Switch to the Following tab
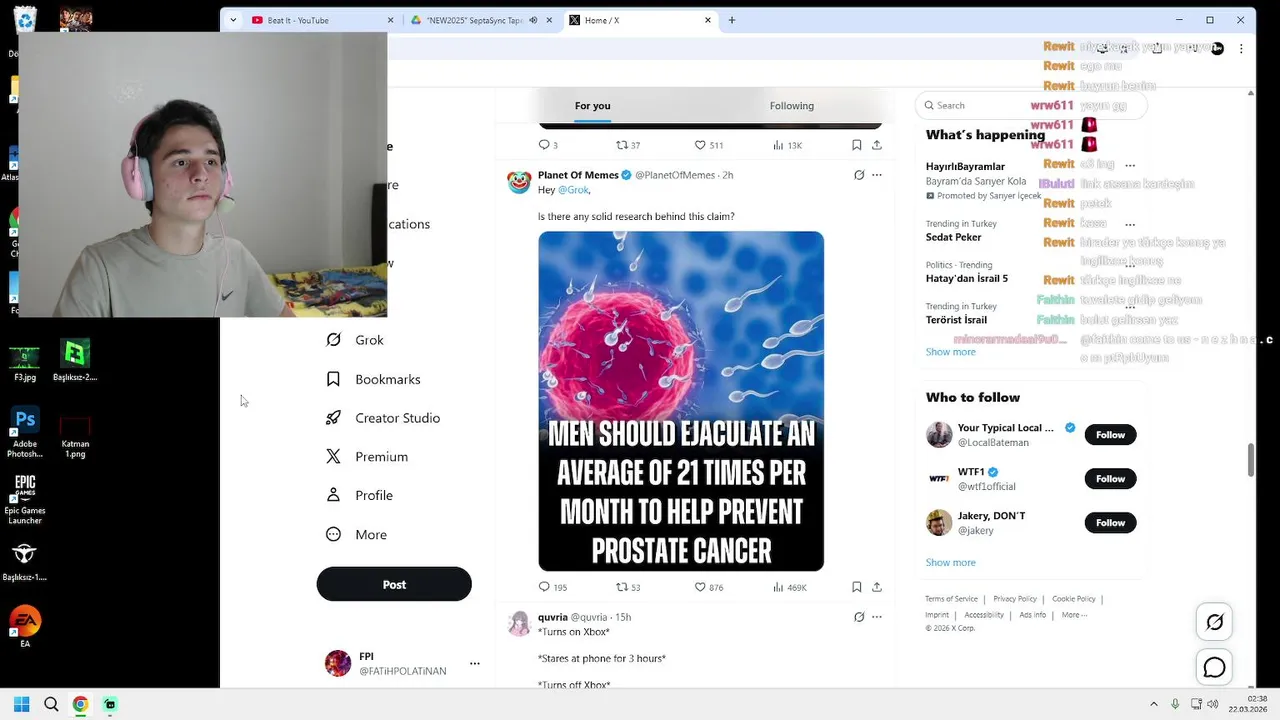This screenshot has width=1280, height=720. tap(792, 106)
